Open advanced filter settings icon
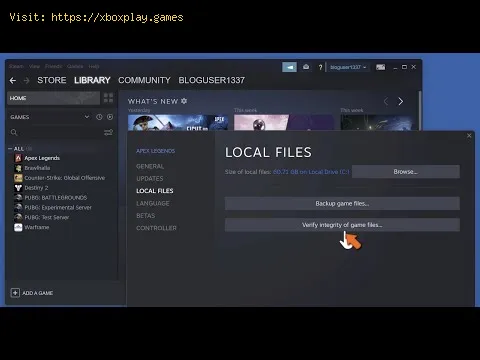The image size is (480, 360). point(108,132)
